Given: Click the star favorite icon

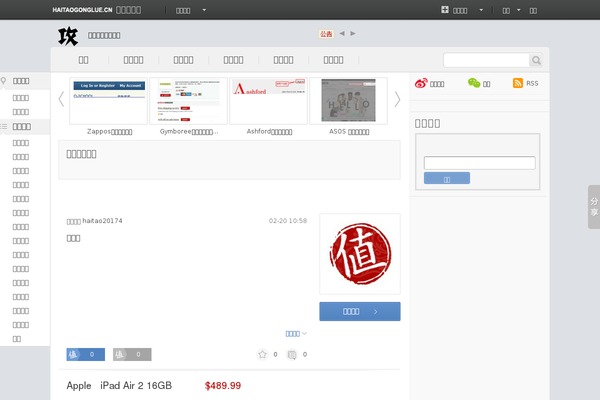Looking at the screenshot, I should (x=262, y=354).
